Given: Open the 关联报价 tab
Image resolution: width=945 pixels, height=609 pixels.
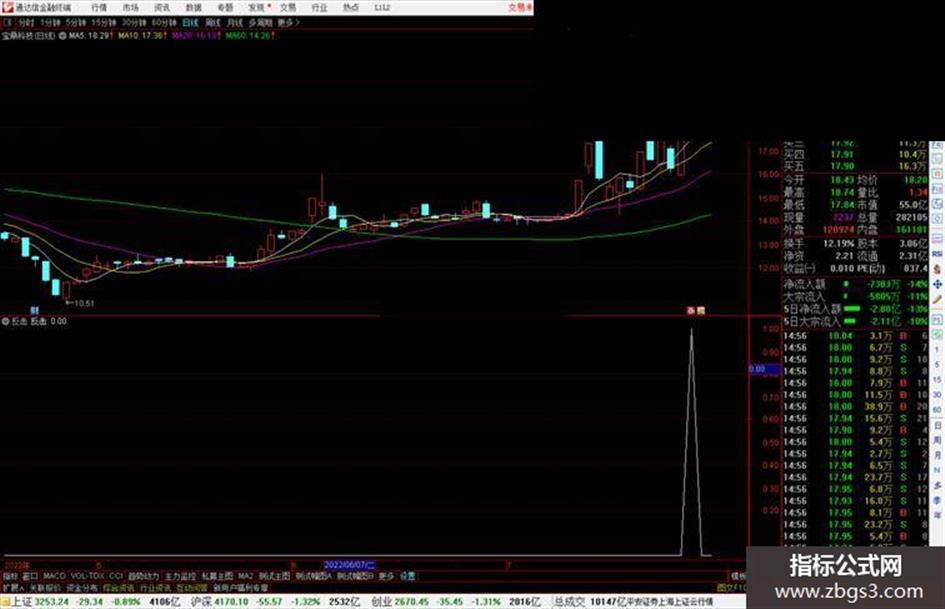Looking at the screenshot, I should tap(45, 587).
